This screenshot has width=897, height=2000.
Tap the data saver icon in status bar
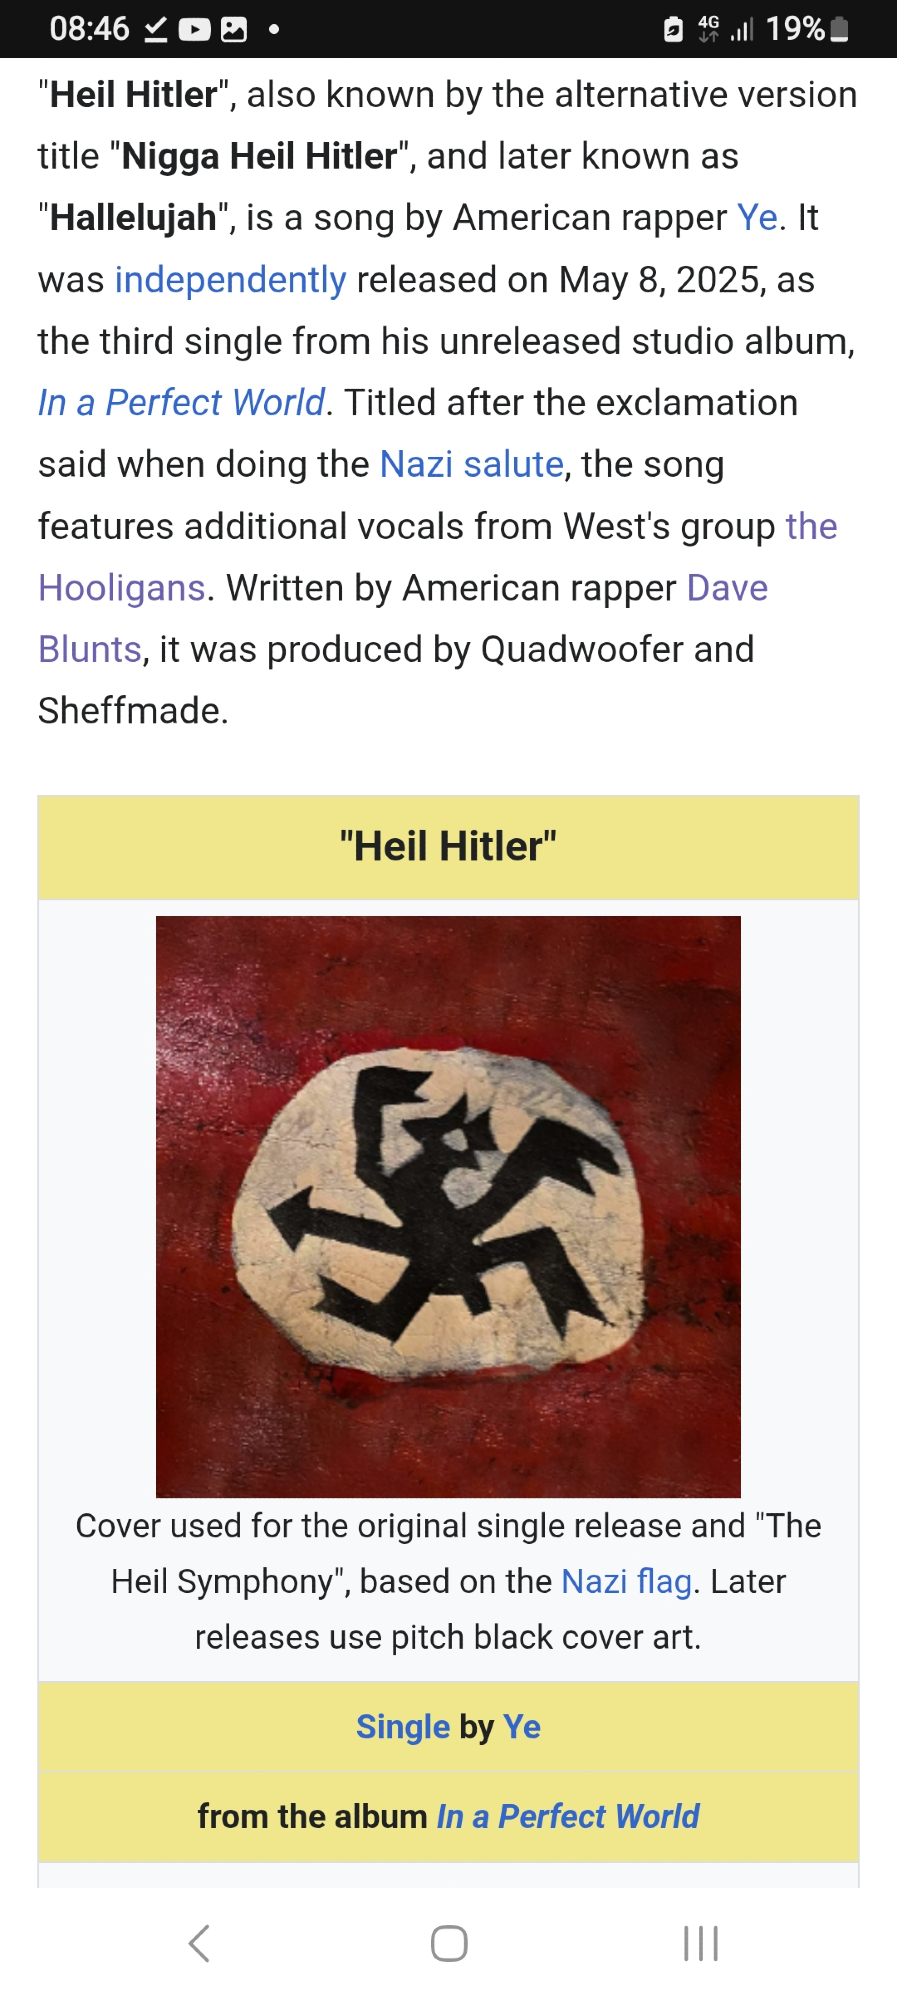pyautogui.click(x=673, y=29)
